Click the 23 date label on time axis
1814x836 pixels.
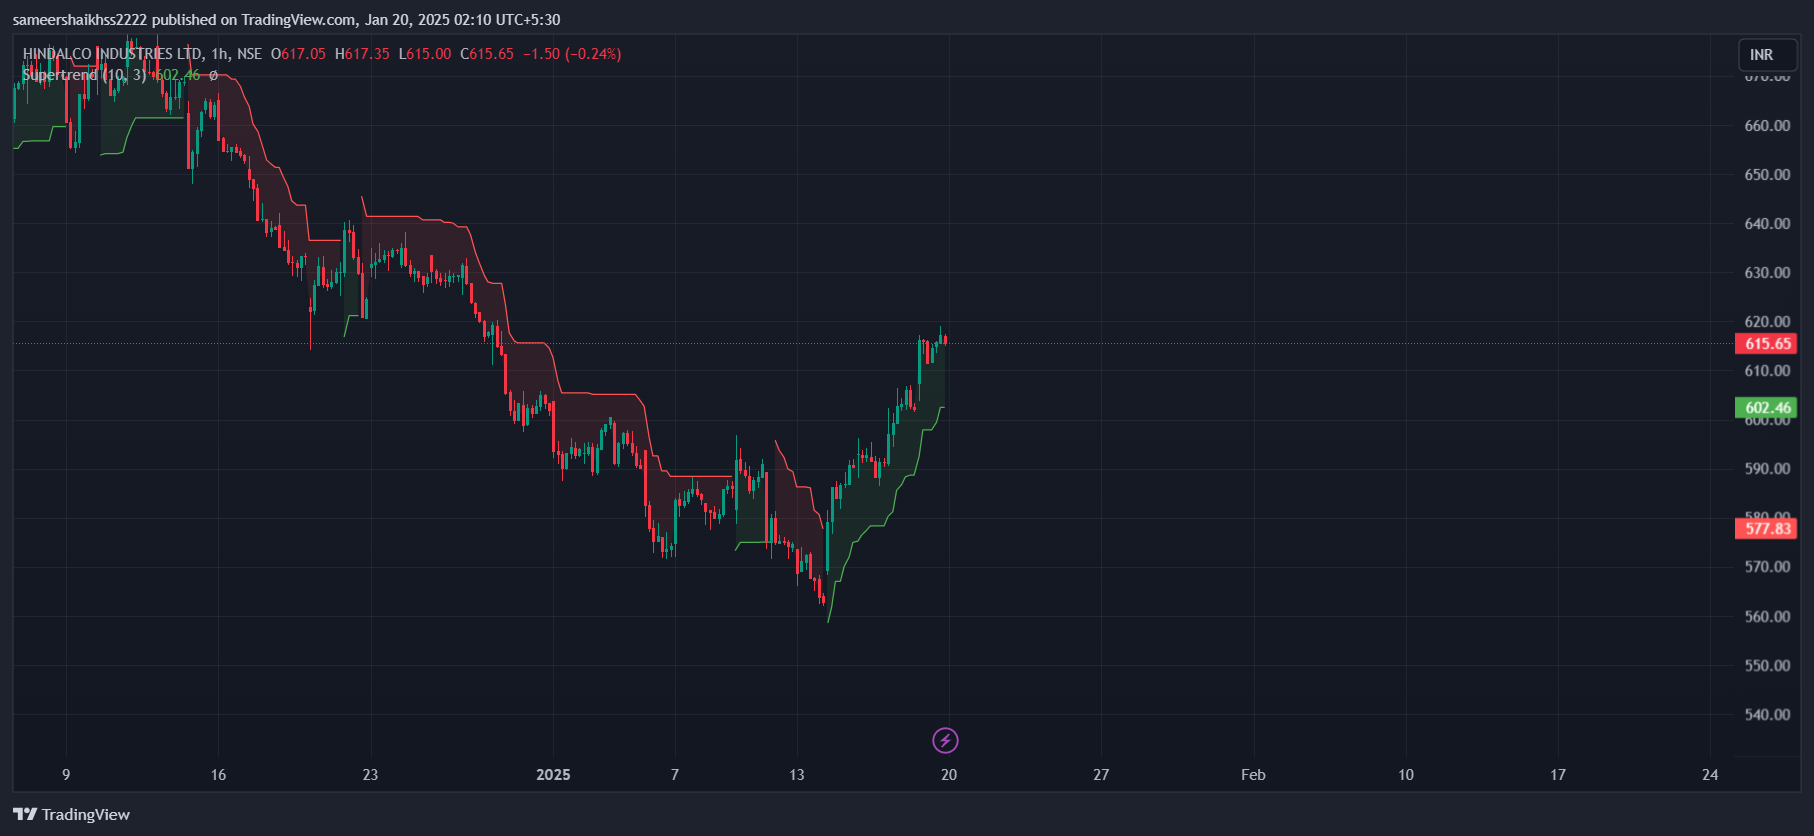[370, 774]
